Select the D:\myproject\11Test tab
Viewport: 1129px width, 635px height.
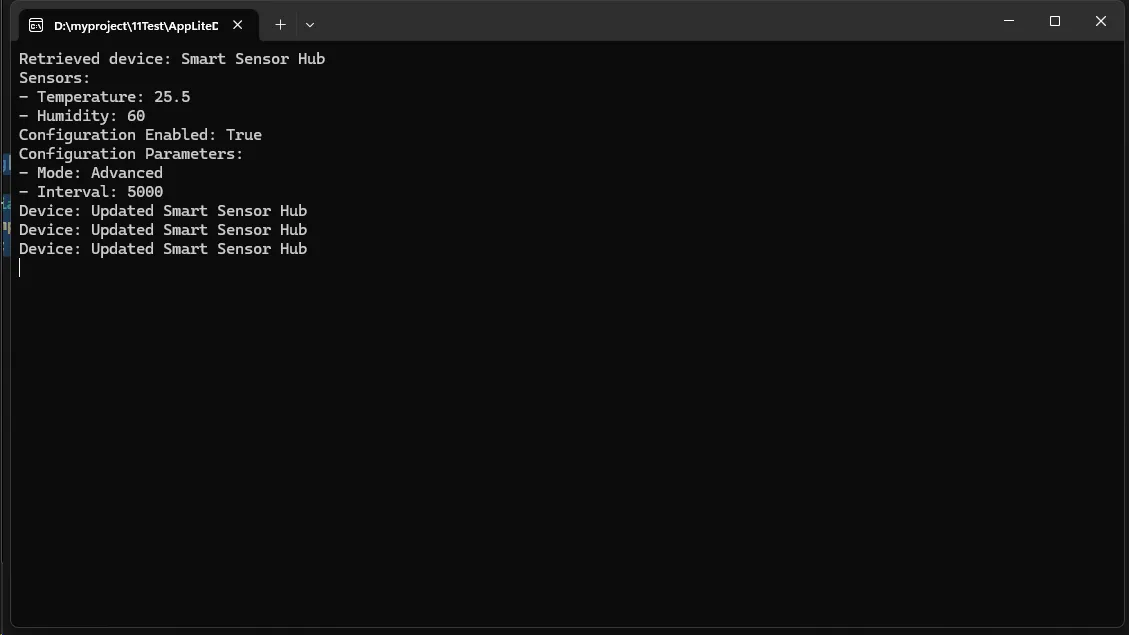pos(135,25)
